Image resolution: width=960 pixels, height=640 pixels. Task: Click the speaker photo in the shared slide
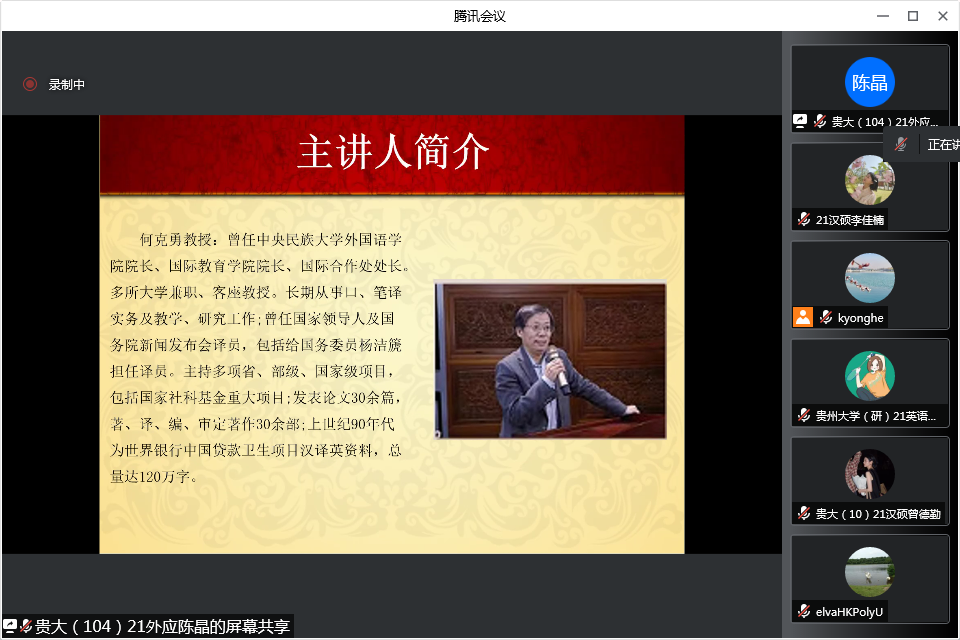pos(550,360)
